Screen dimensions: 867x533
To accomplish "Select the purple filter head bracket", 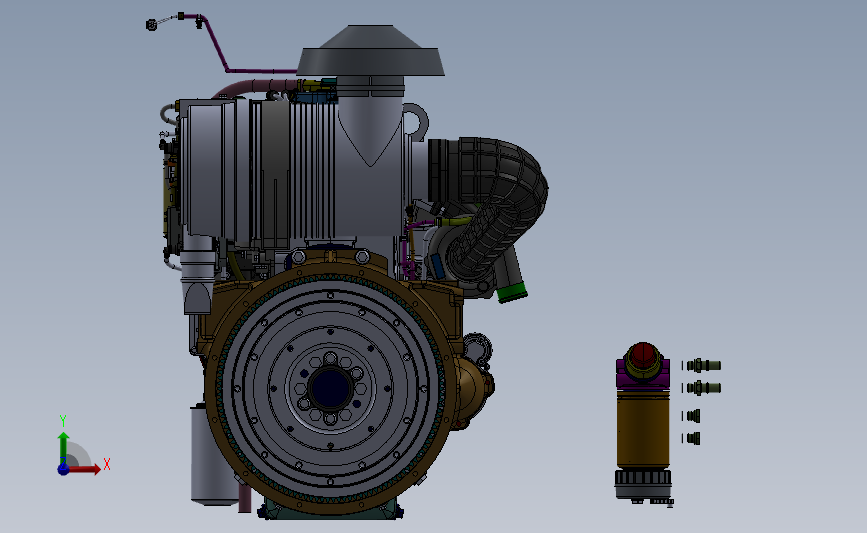I will coord(643,373).
